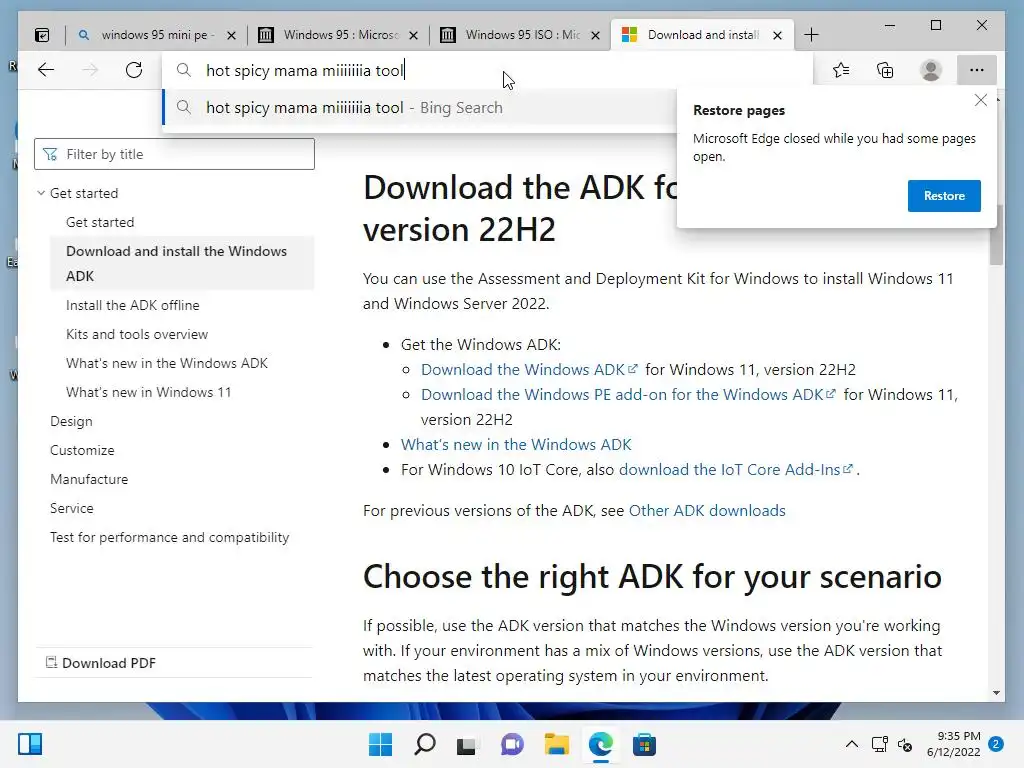The image size is (1024, 768).
Task: Click the page scrollbar down arrow
Action: pyautogui.click(x=996, y=692)
